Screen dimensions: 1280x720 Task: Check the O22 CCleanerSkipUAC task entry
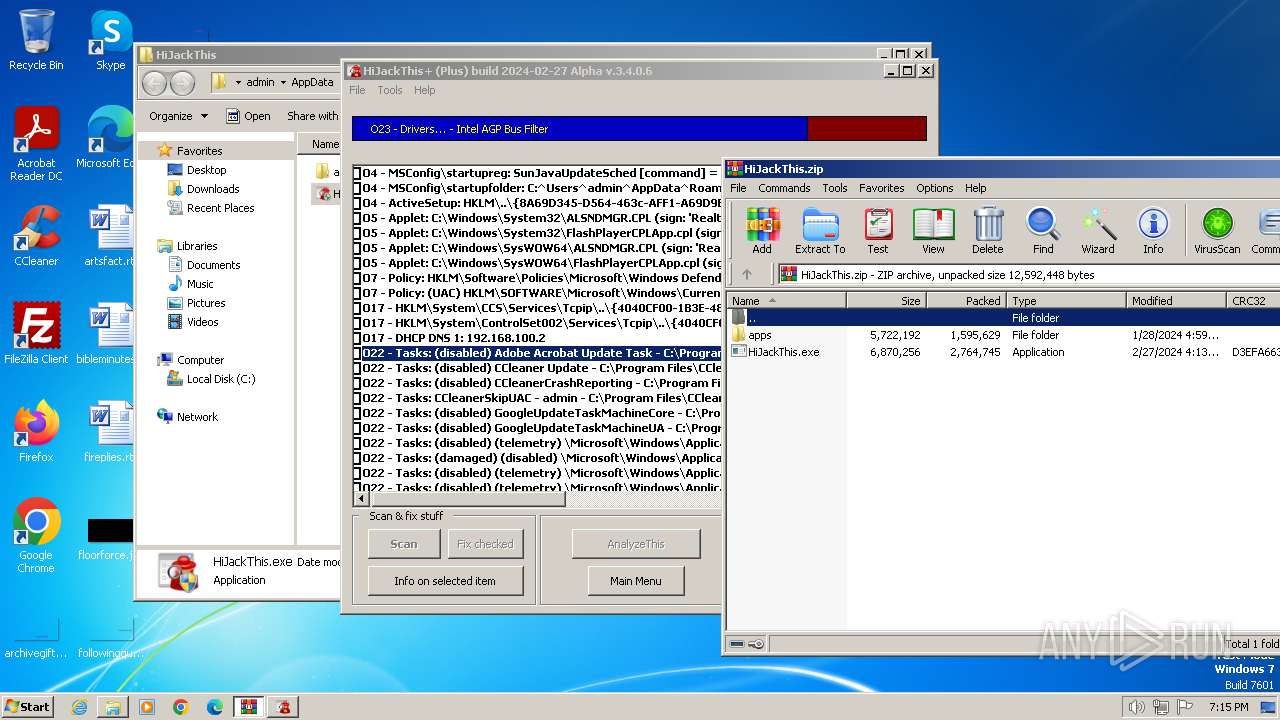[x=357, y=398]
